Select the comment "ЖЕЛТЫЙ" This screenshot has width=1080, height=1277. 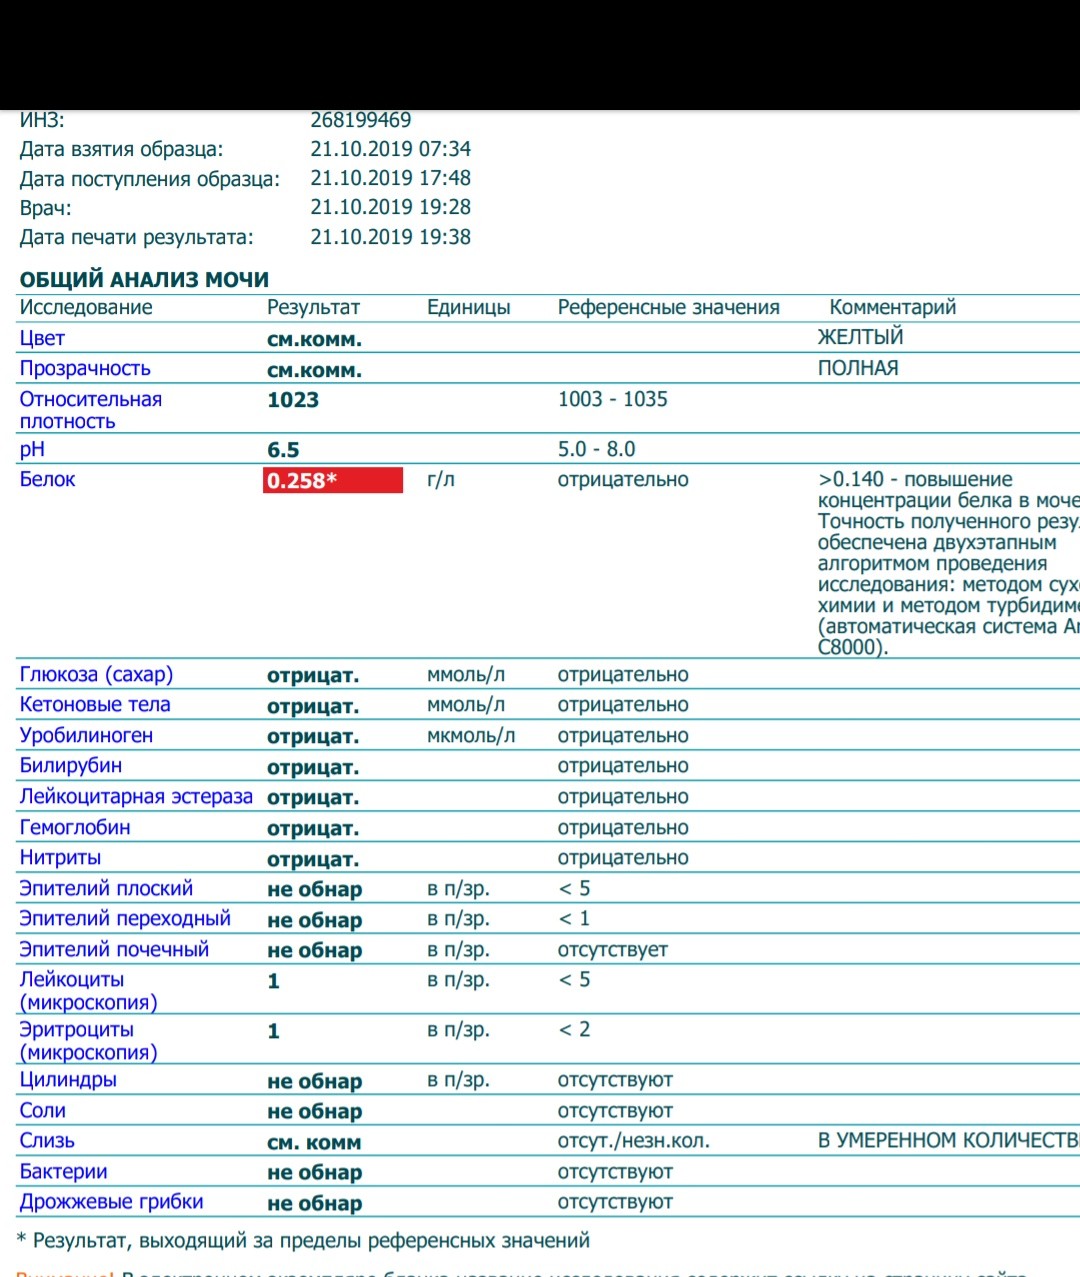click(x=860, y=337)
